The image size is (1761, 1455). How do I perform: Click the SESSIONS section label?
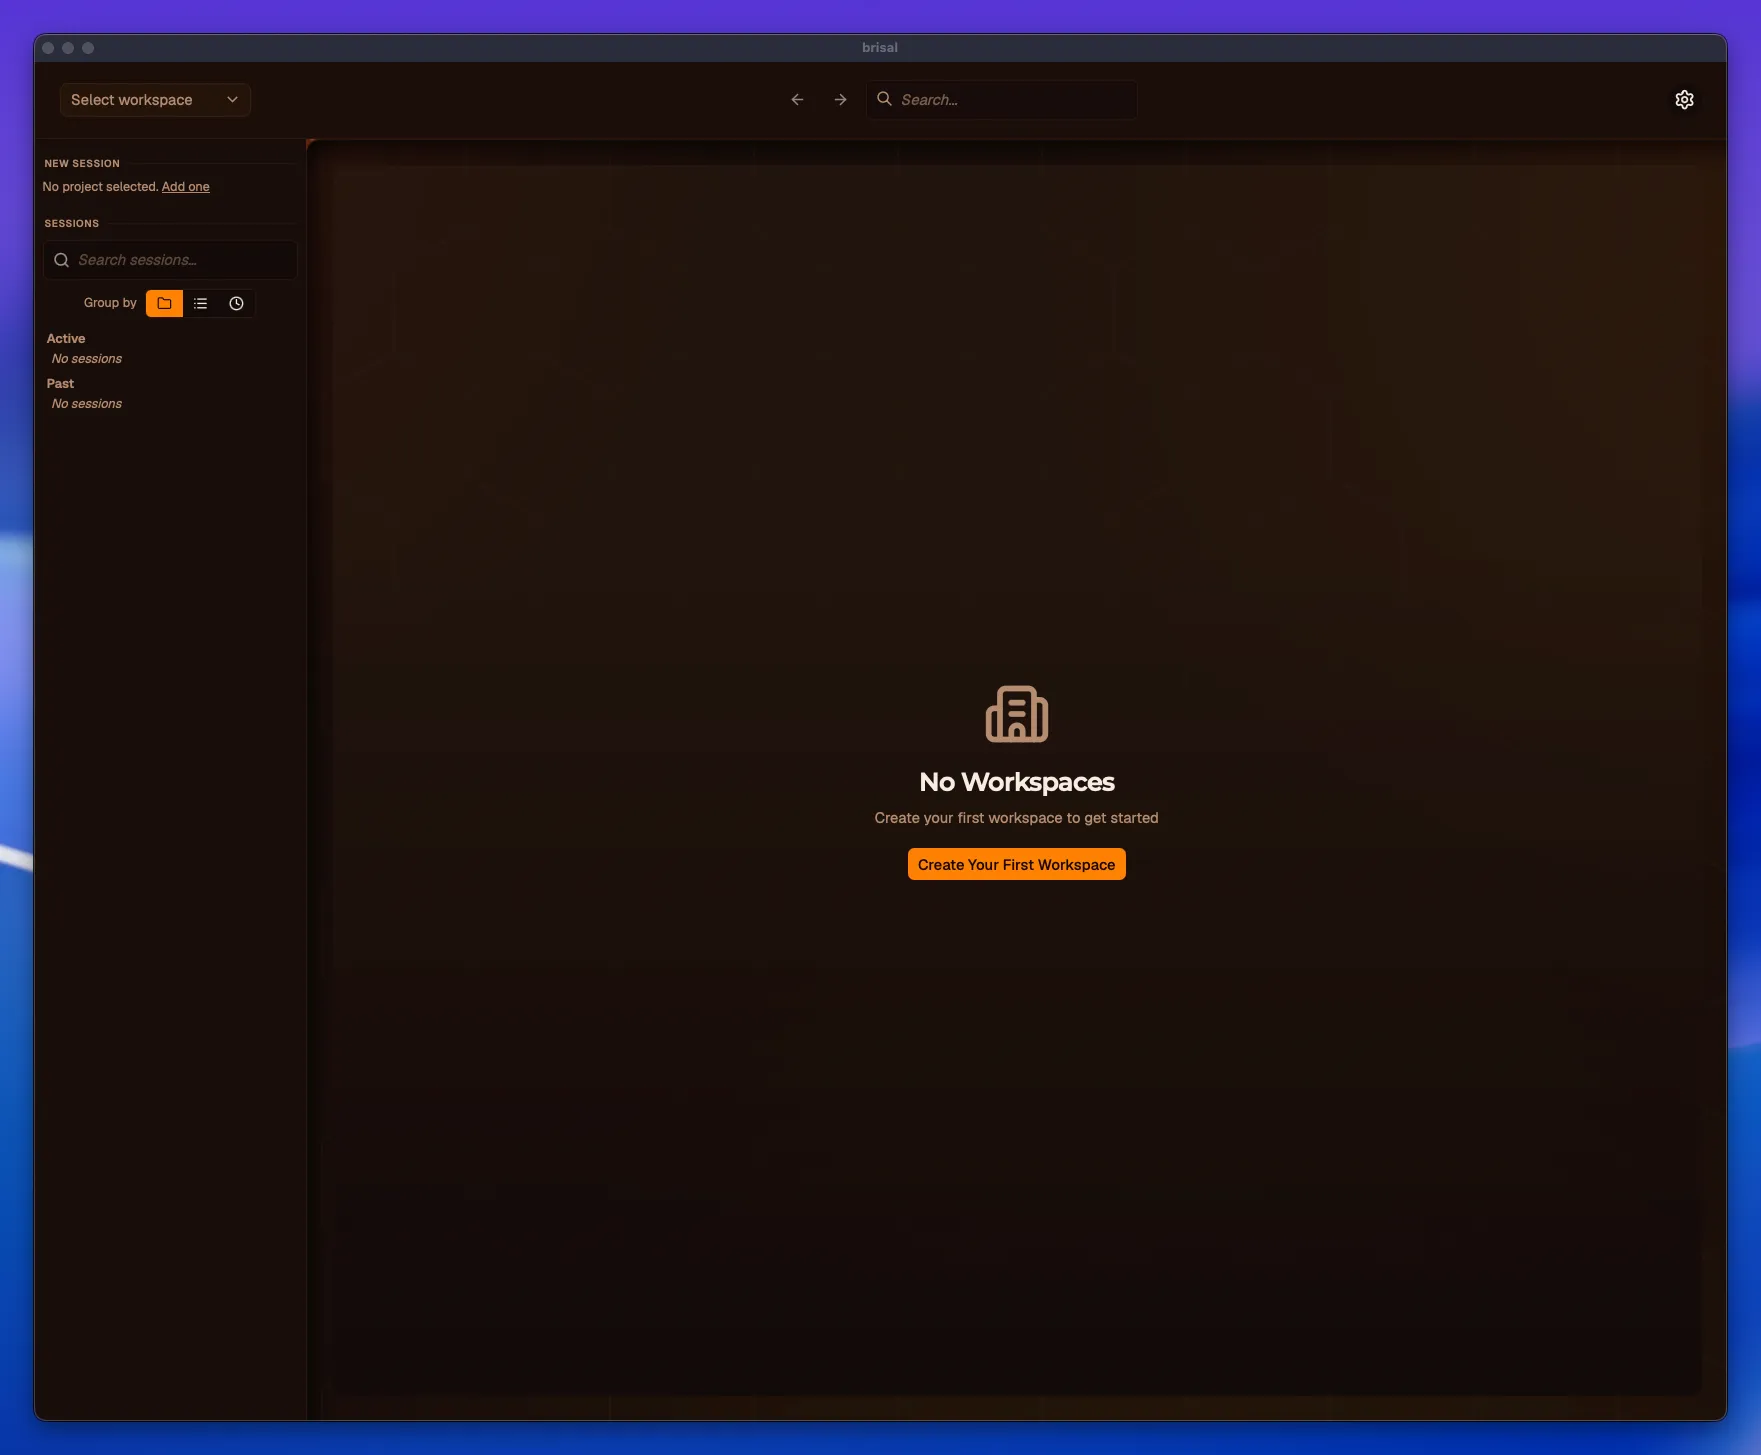pos(72,223)
